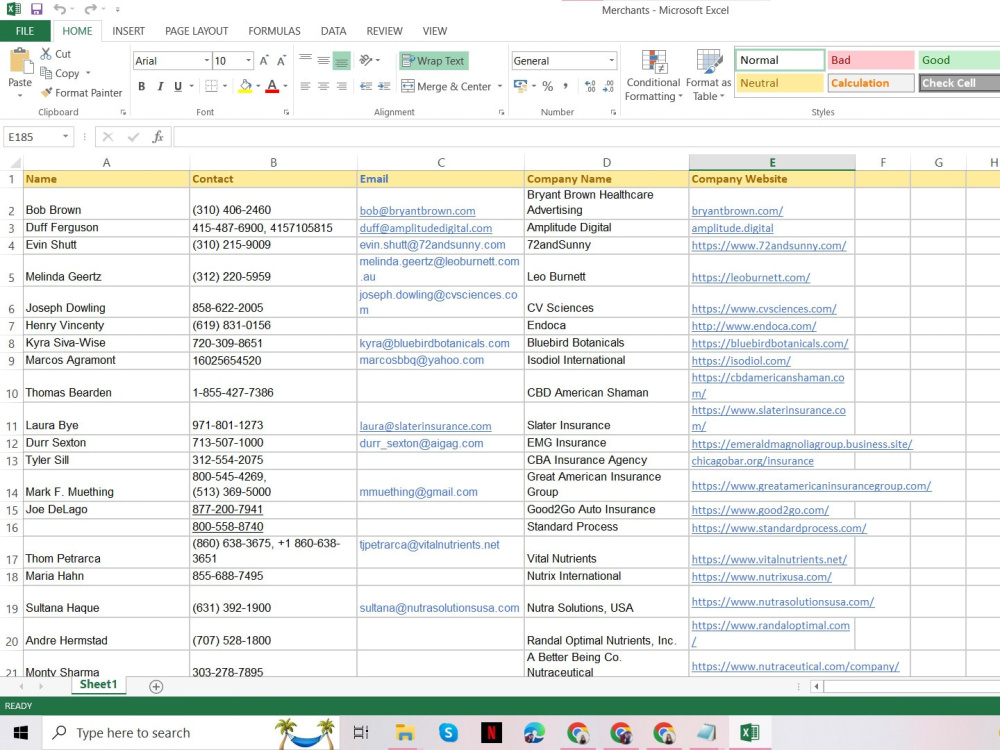Click the Windows Start button

coord(20,732)
